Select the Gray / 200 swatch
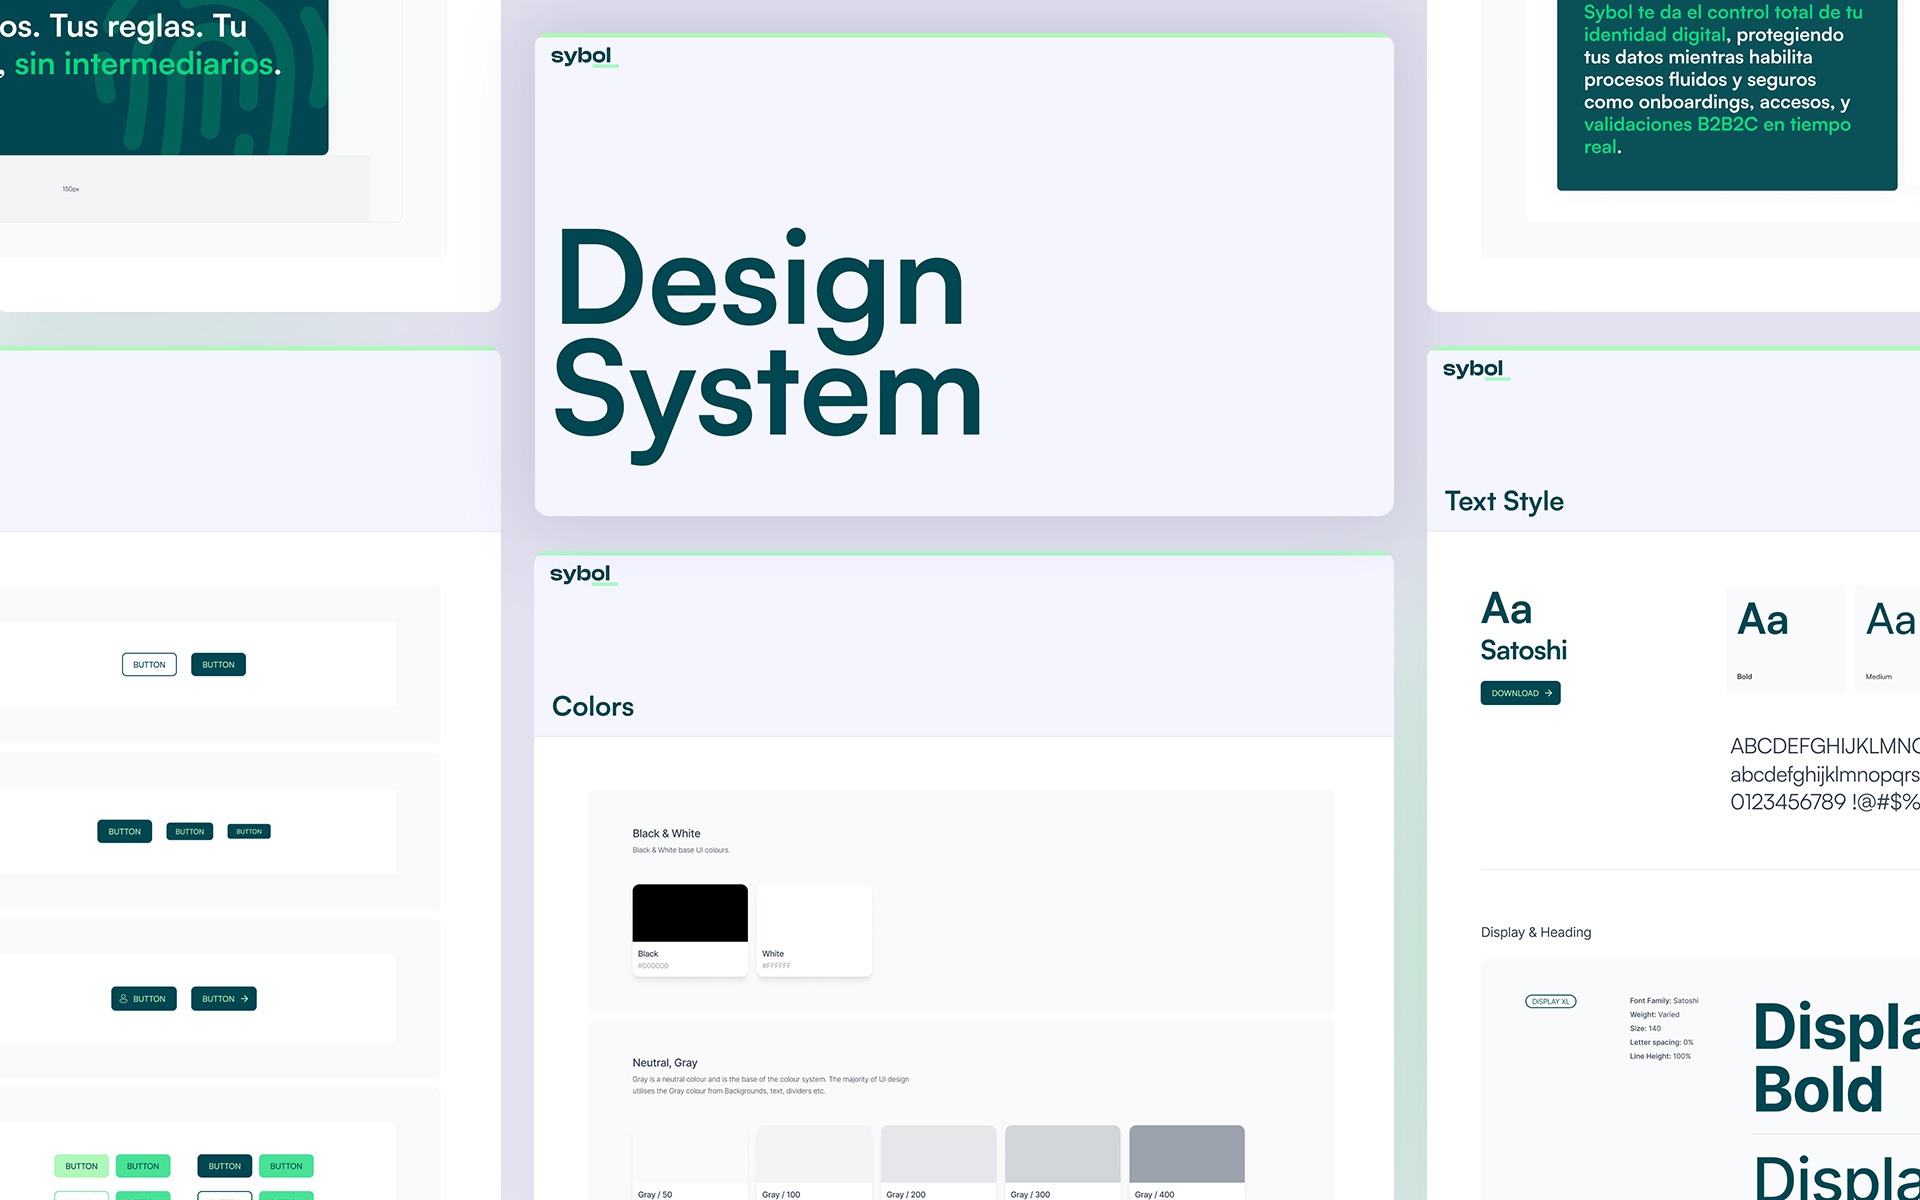This screenshot has height=1200, width=1920. coord(938,1154)
